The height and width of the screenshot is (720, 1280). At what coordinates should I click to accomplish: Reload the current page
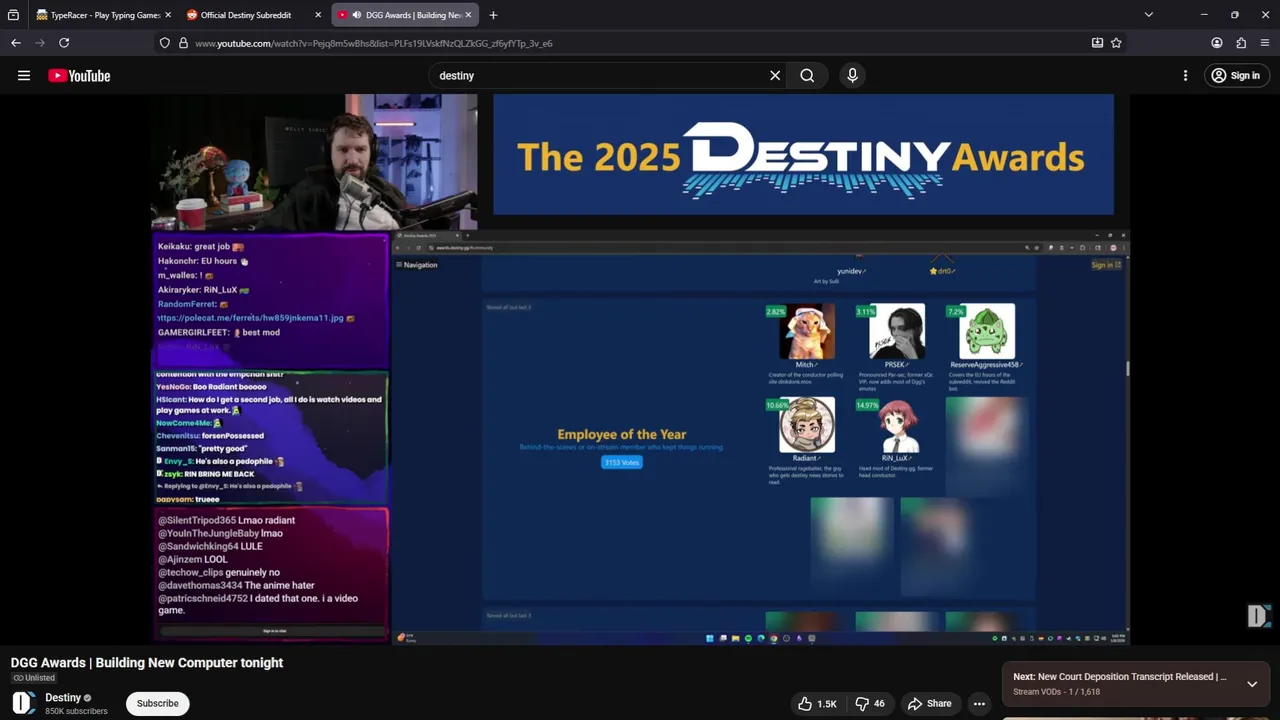[64, 43]
